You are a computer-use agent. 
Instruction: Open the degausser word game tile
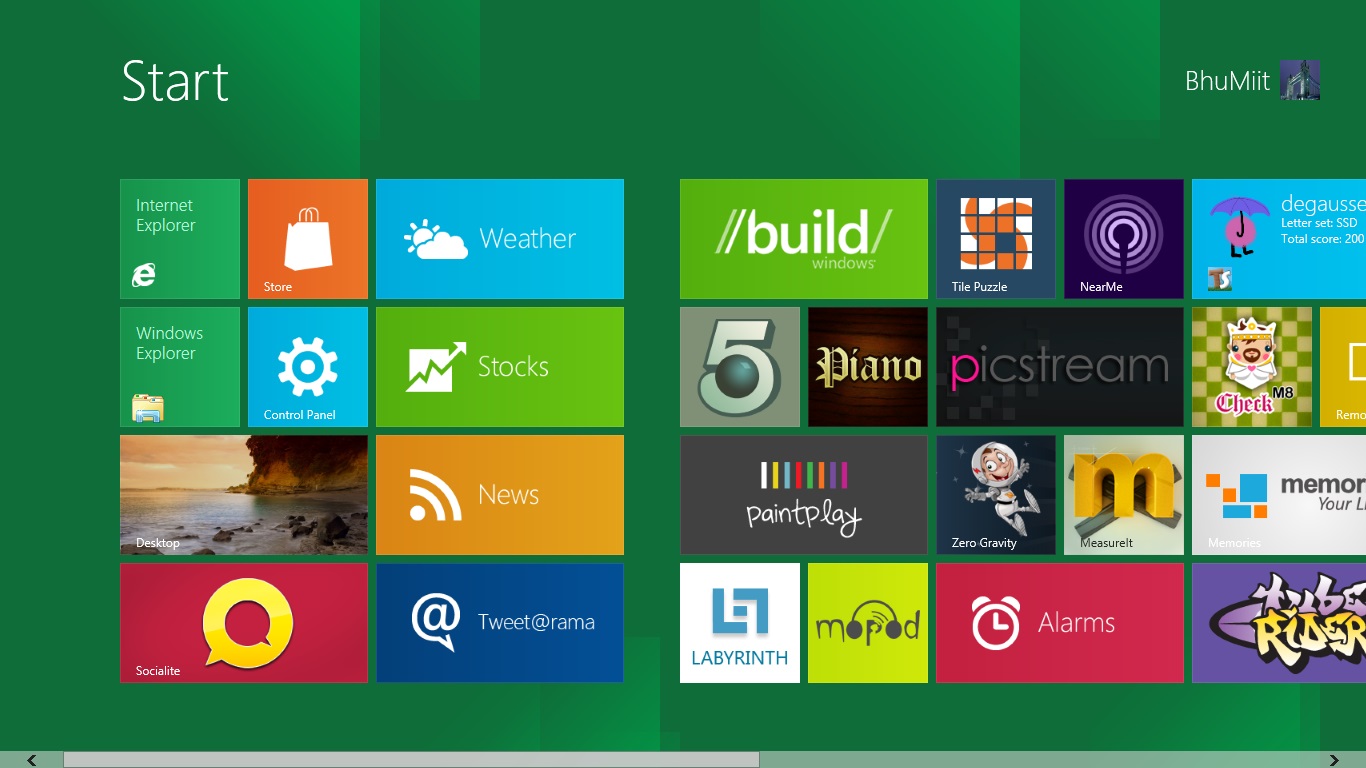pyautogui.click(x=1279, y=239)
